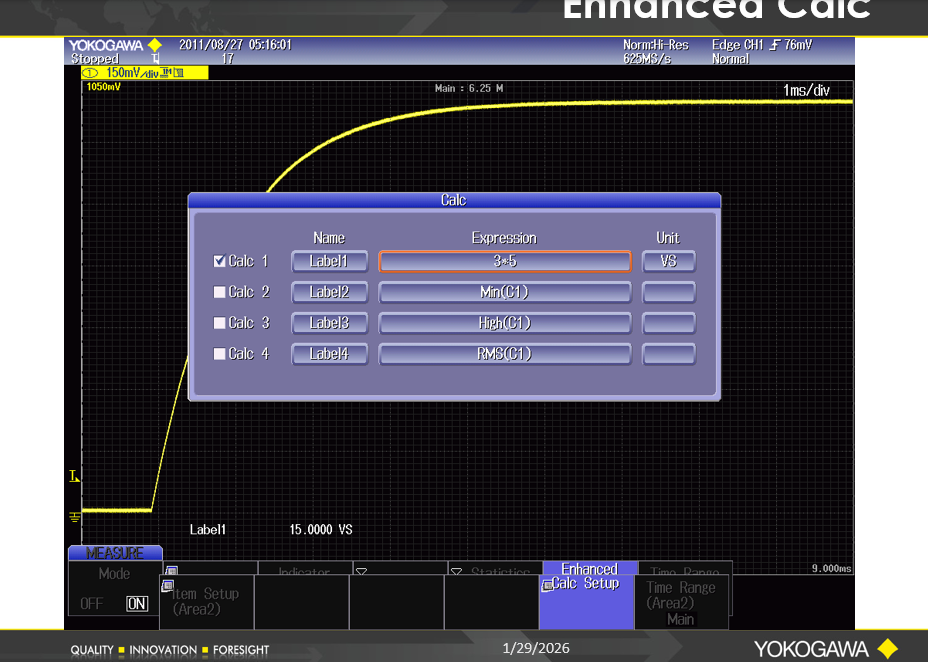
Task: Click the Enhanced Calc Setup dialog icon
Action: (x=547, y=585)
